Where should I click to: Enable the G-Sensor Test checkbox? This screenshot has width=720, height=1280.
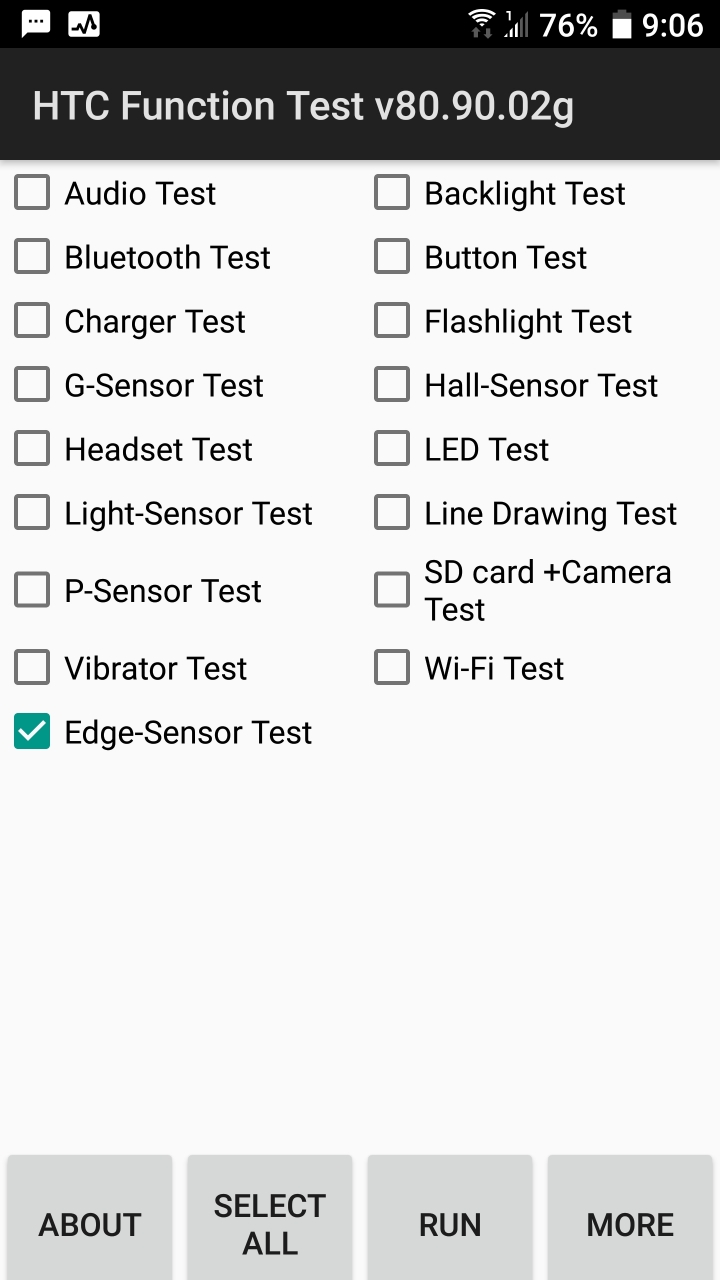[32, 385]
